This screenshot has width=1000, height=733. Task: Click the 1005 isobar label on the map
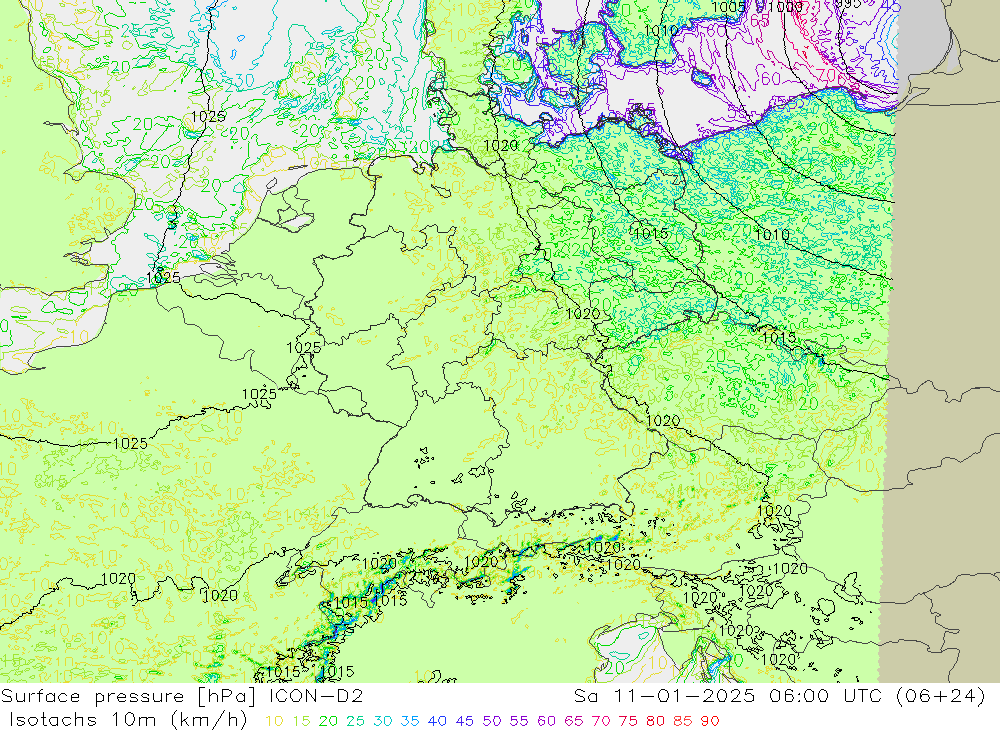(728, 7)
